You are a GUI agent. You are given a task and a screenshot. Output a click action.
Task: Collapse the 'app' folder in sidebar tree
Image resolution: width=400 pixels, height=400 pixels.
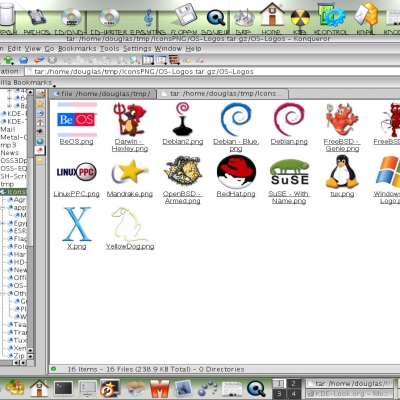3,207
